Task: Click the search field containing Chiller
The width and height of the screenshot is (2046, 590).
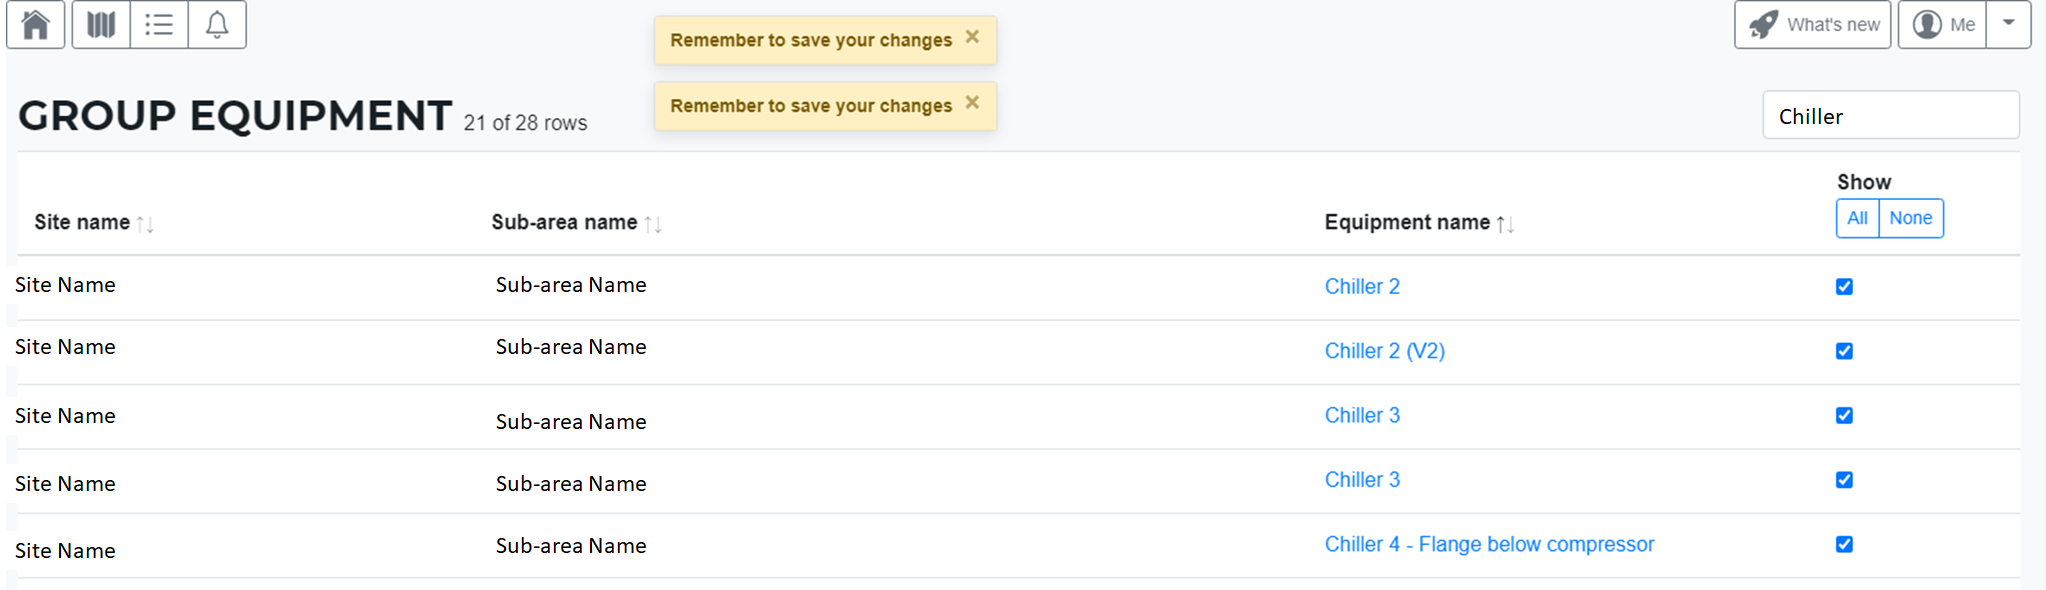Action: click(x=1890, y=116)
